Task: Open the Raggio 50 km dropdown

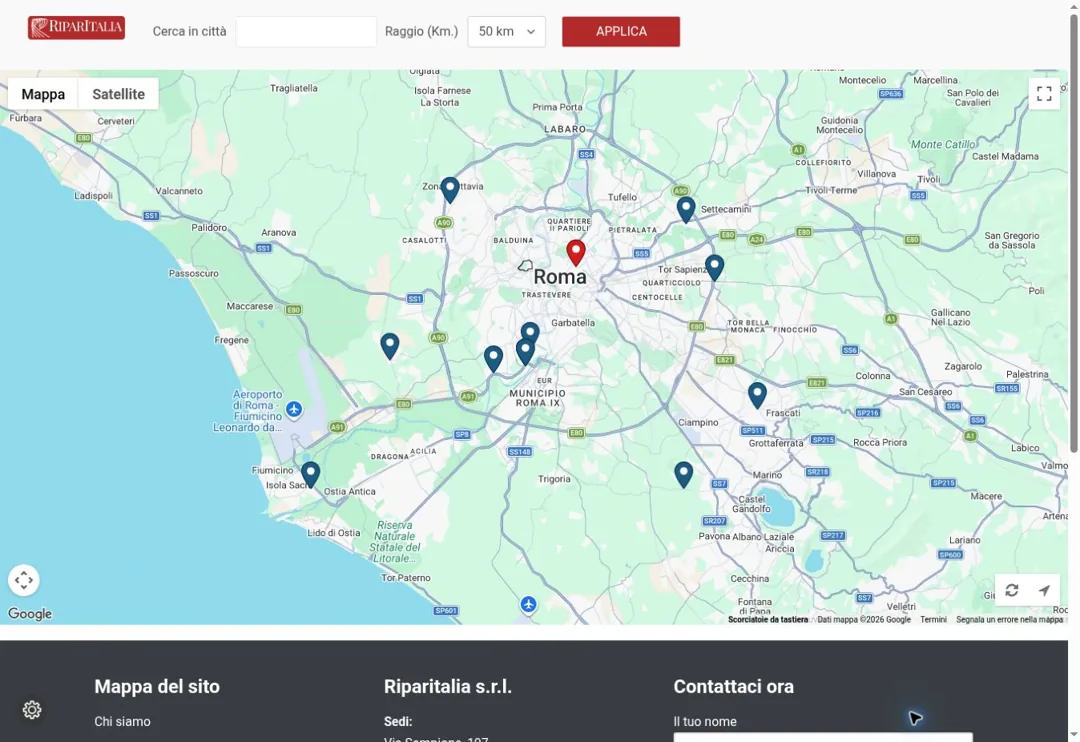Action: [506, 32]
